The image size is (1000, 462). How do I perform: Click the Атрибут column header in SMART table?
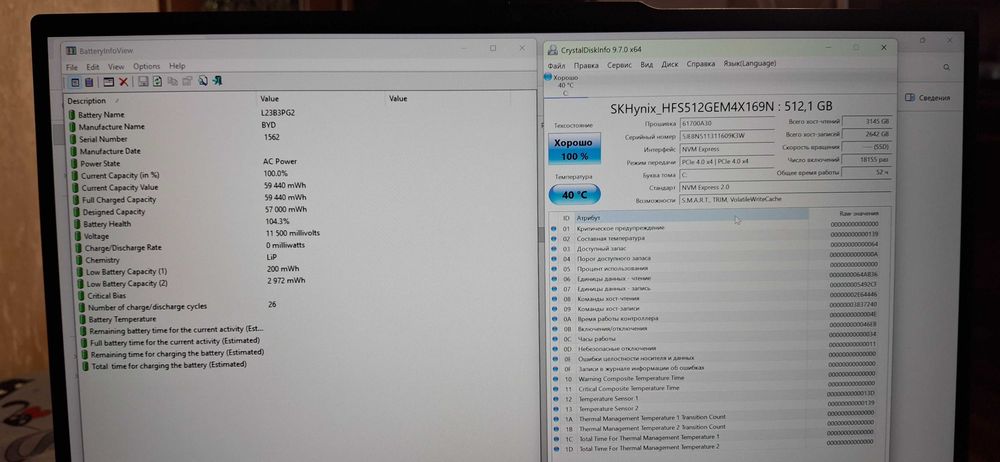[691, 218]
